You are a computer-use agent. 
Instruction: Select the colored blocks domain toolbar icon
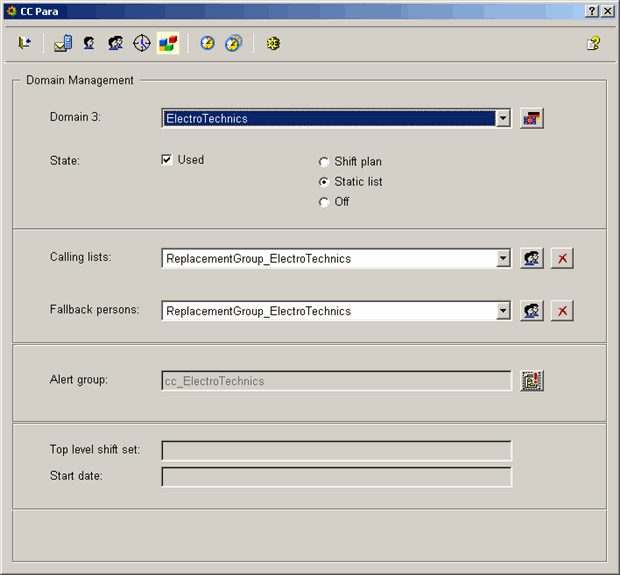point(168,43)
